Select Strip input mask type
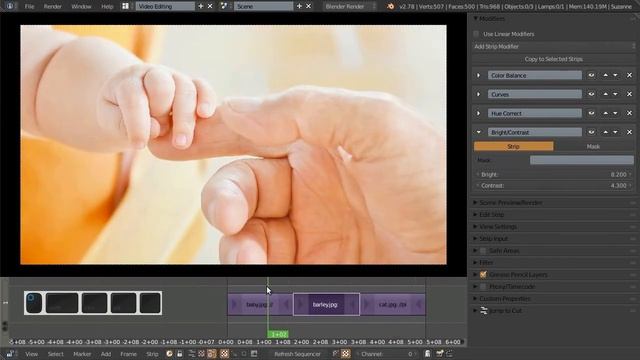Image resolution: width=640 pixels, height=360 pixels. 513,146
